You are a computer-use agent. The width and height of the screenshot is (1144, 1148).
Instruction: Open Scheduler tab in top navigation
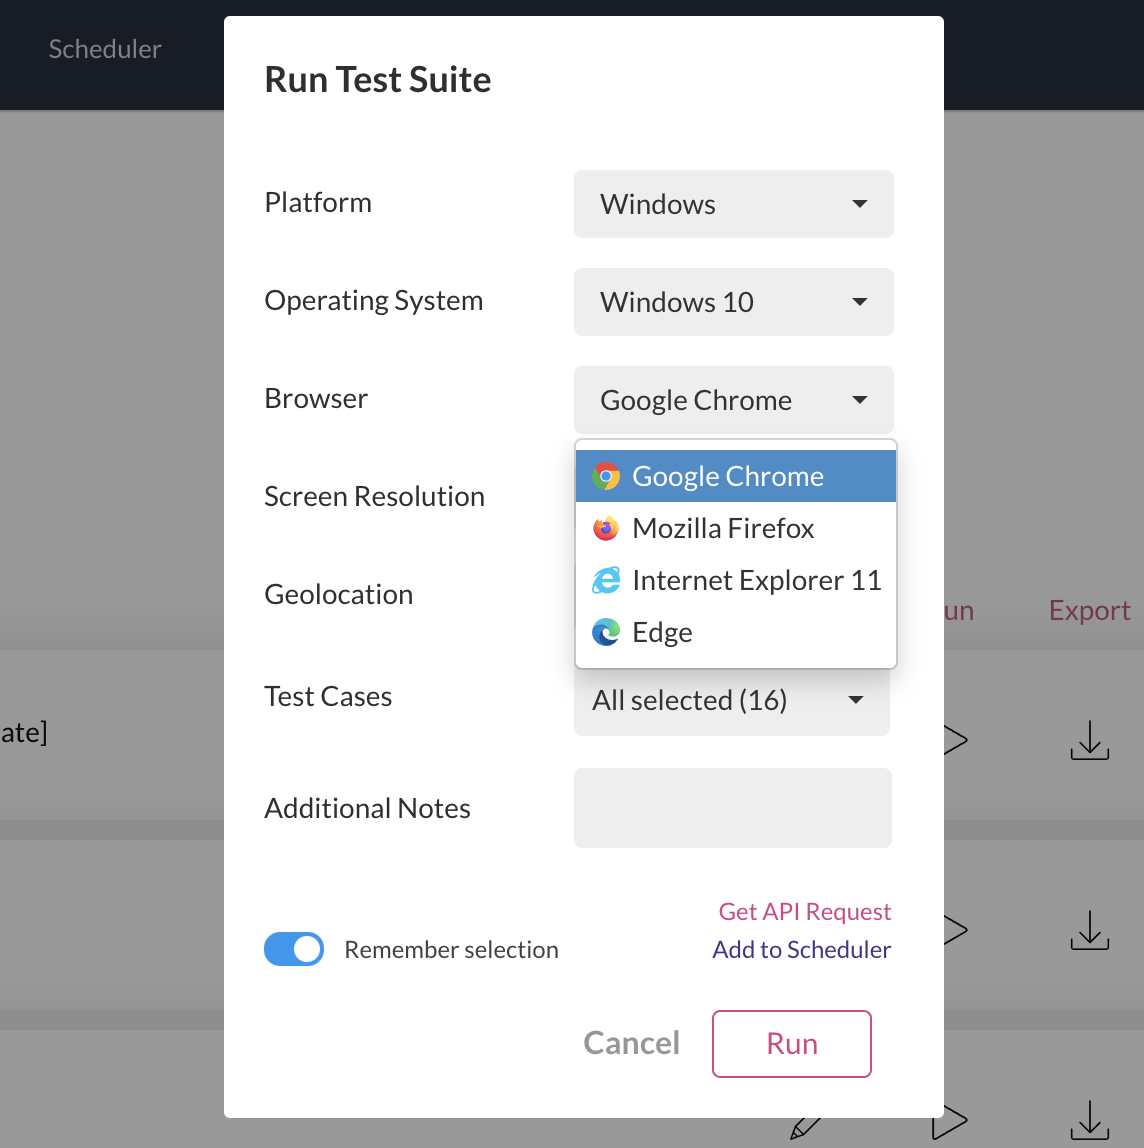pos(105,49)
